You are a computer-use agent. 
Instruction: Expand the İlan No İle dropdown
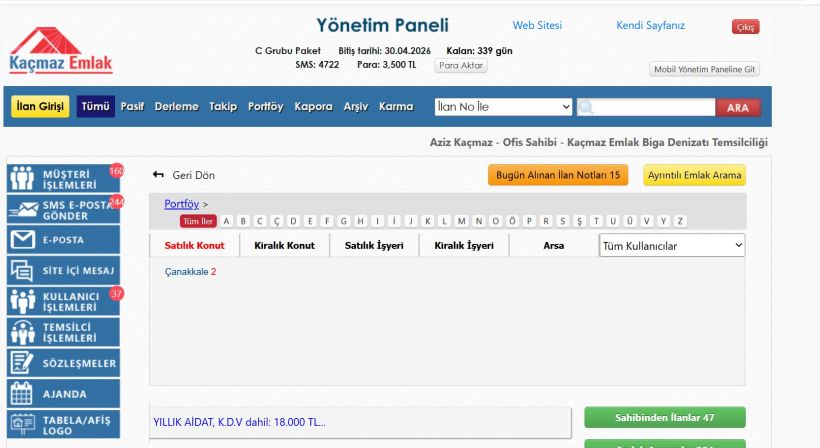tap(503, 107)
